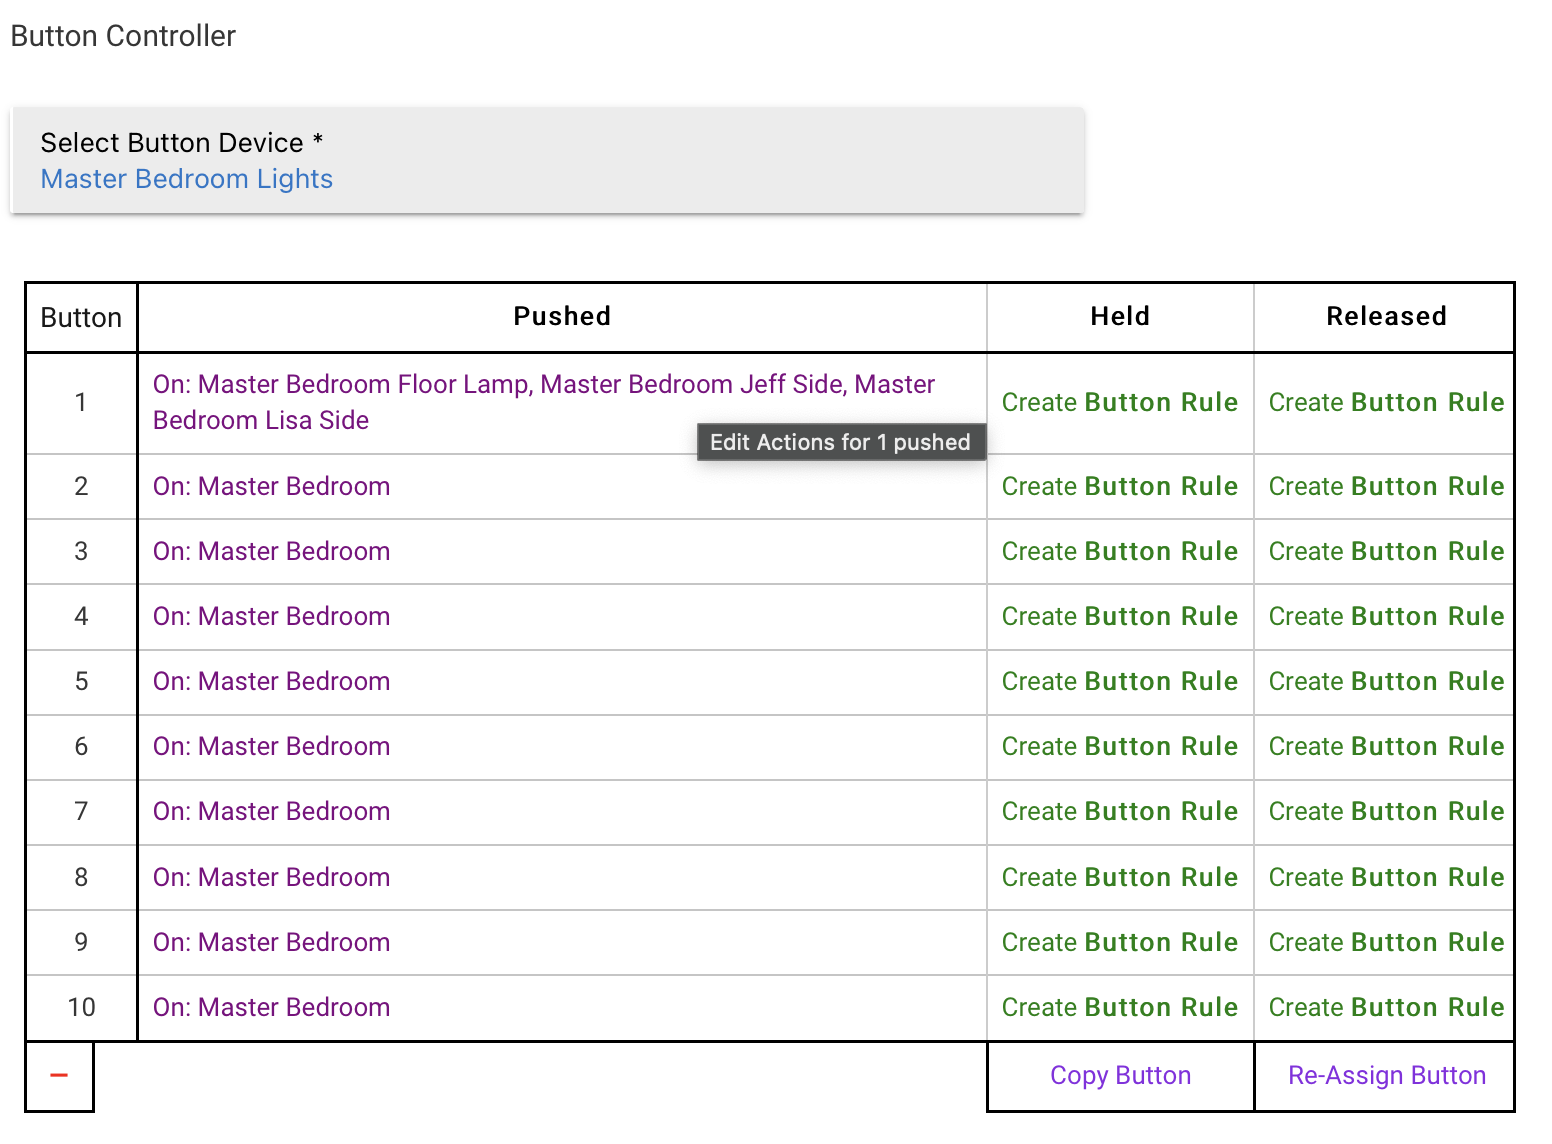Image resolution: width=1552 pixels, height=1144 pixels.
Task: Create a Held rule for button 6
Action: 1119,747
